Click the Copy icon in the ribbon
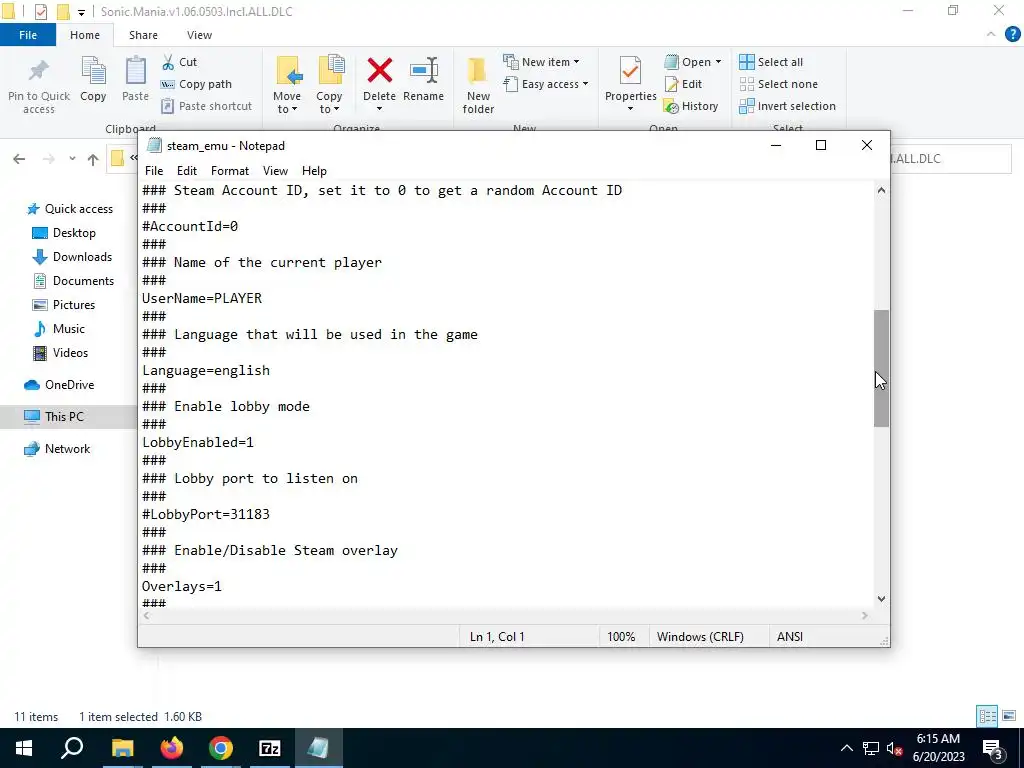1024x768 pixels. [93, 71]
